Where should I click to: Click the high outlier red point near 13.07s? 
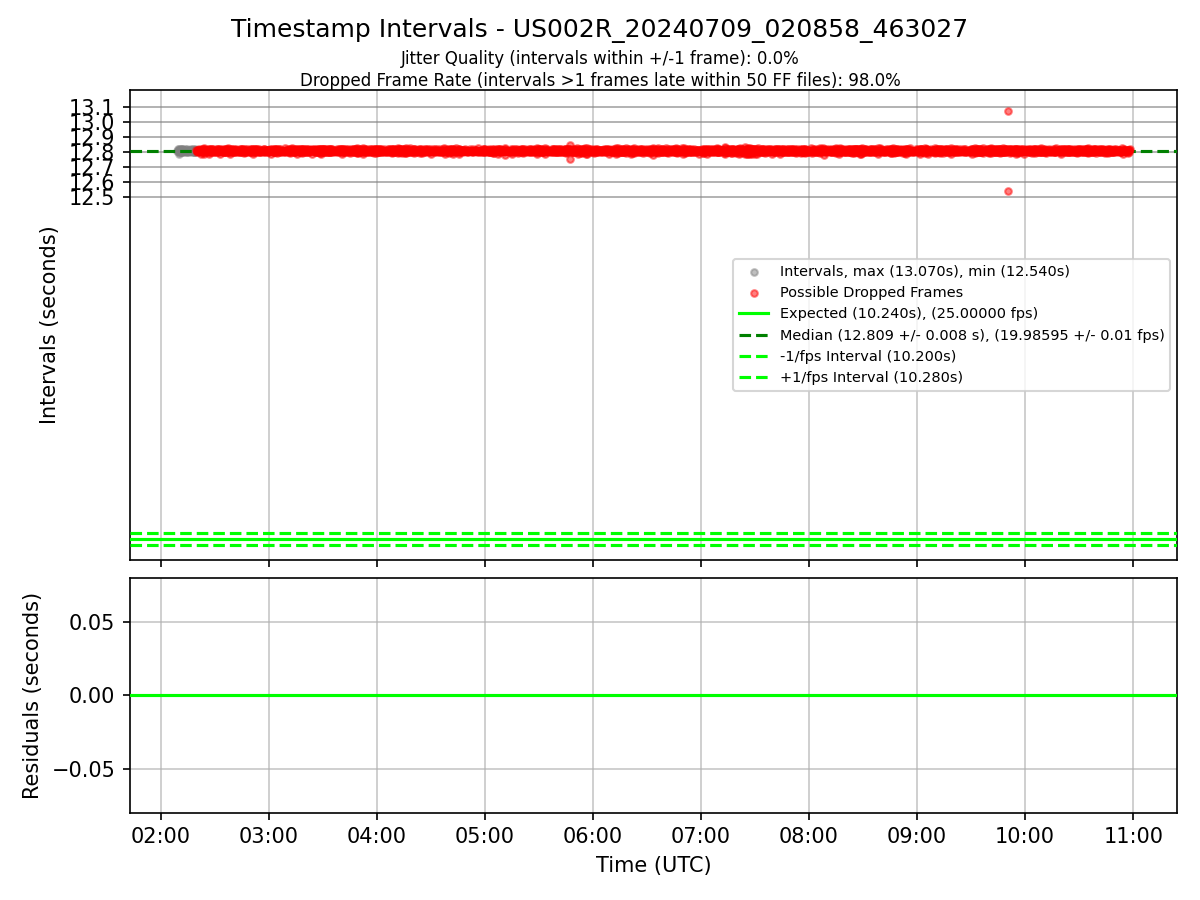(1008, 111)
